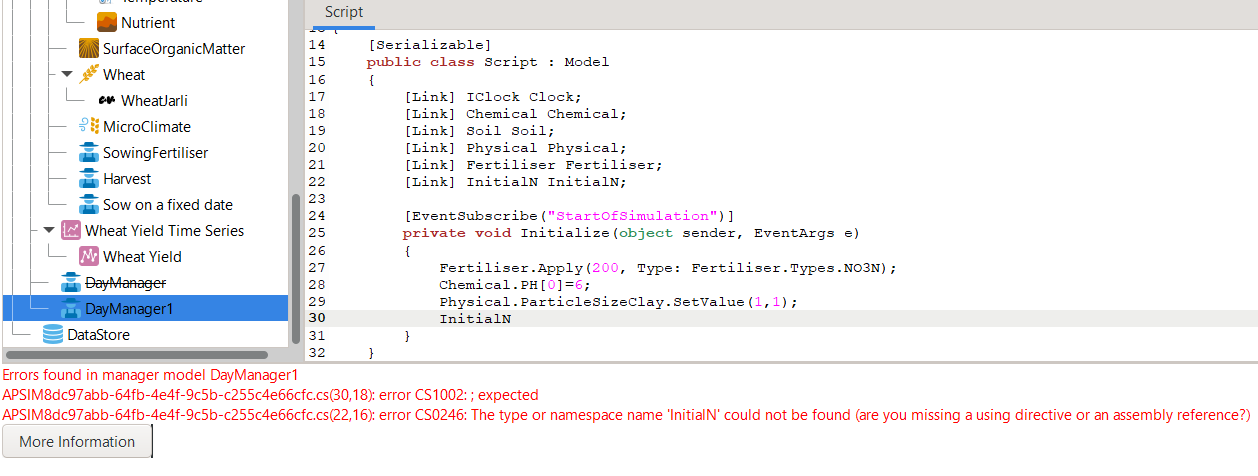Click the private void Initialize line

pyautogui.click(x=631, y=233)
